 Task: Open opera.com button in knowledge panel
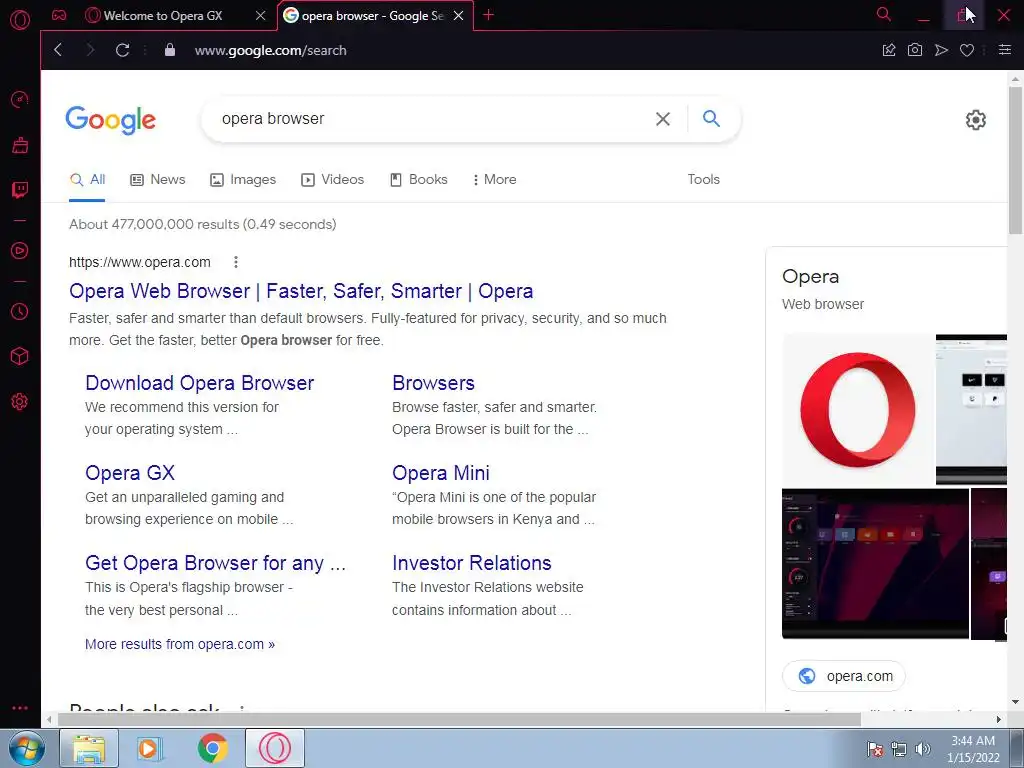point(844,676)
